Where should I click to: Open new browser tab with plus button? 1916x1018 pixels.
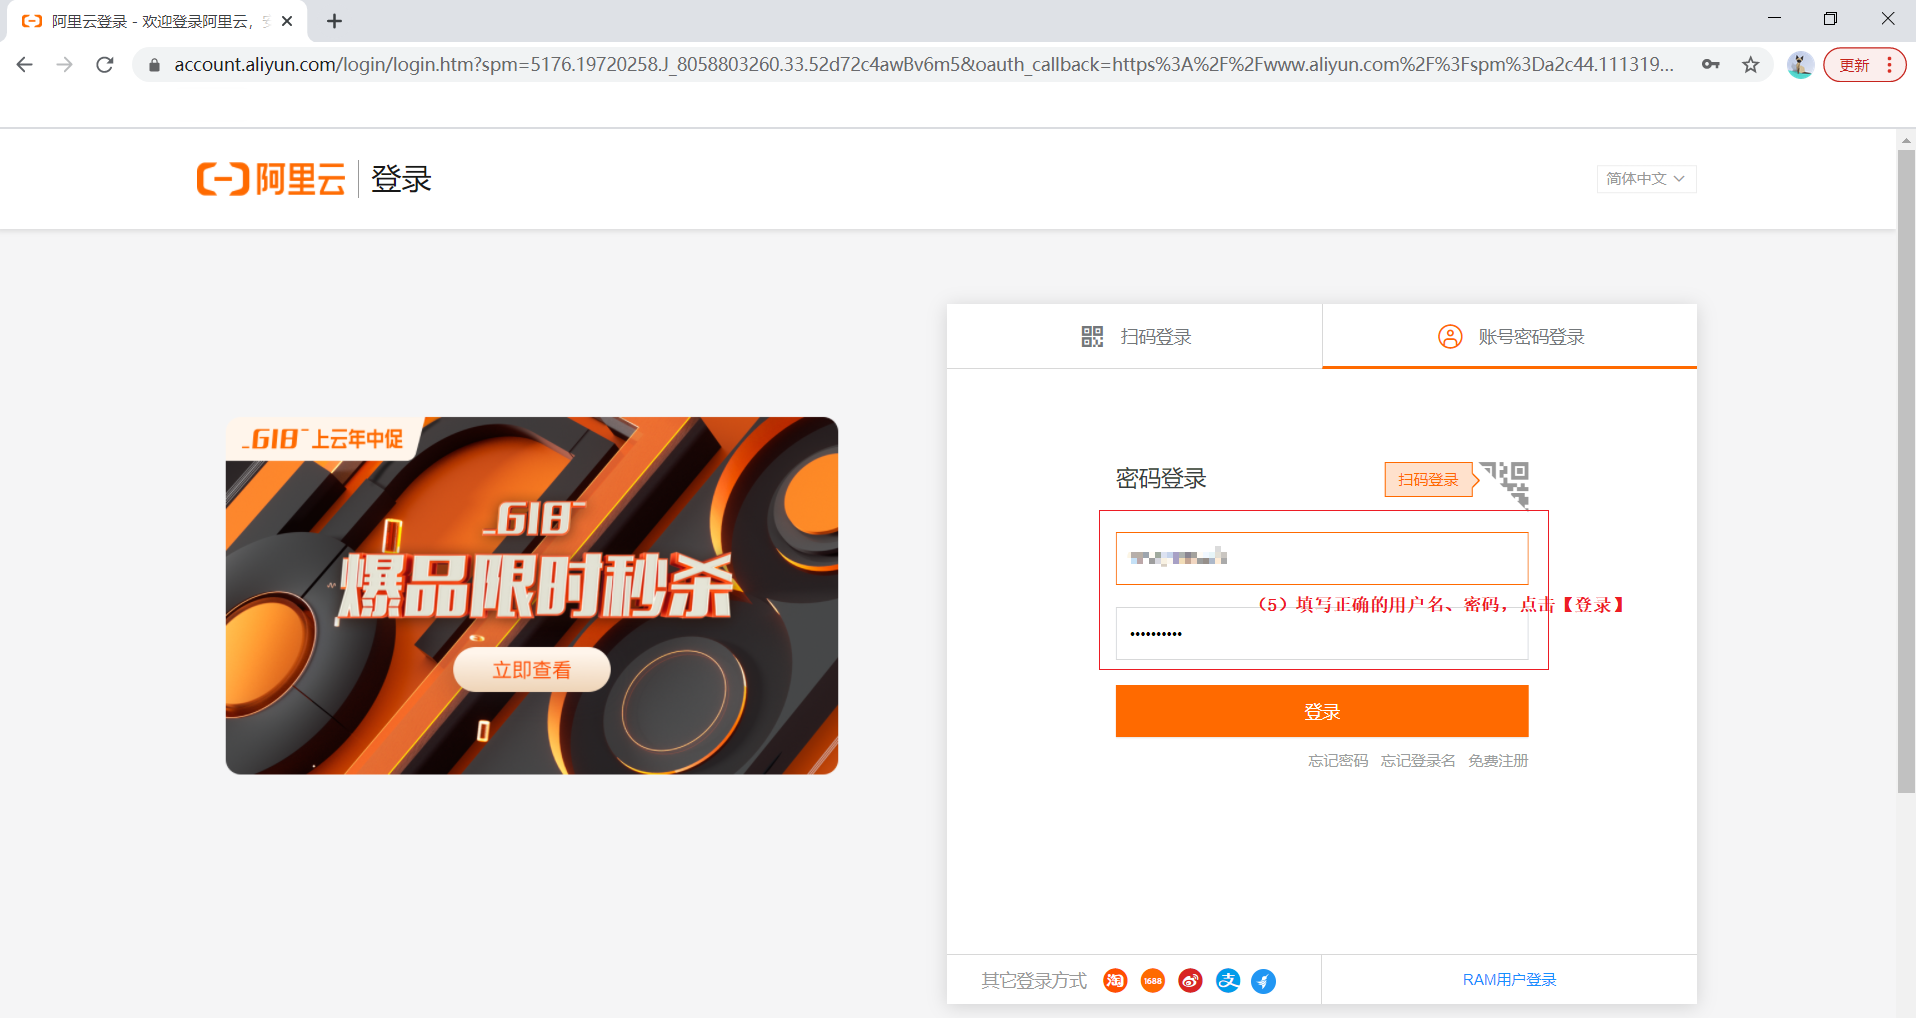[335, 21]
